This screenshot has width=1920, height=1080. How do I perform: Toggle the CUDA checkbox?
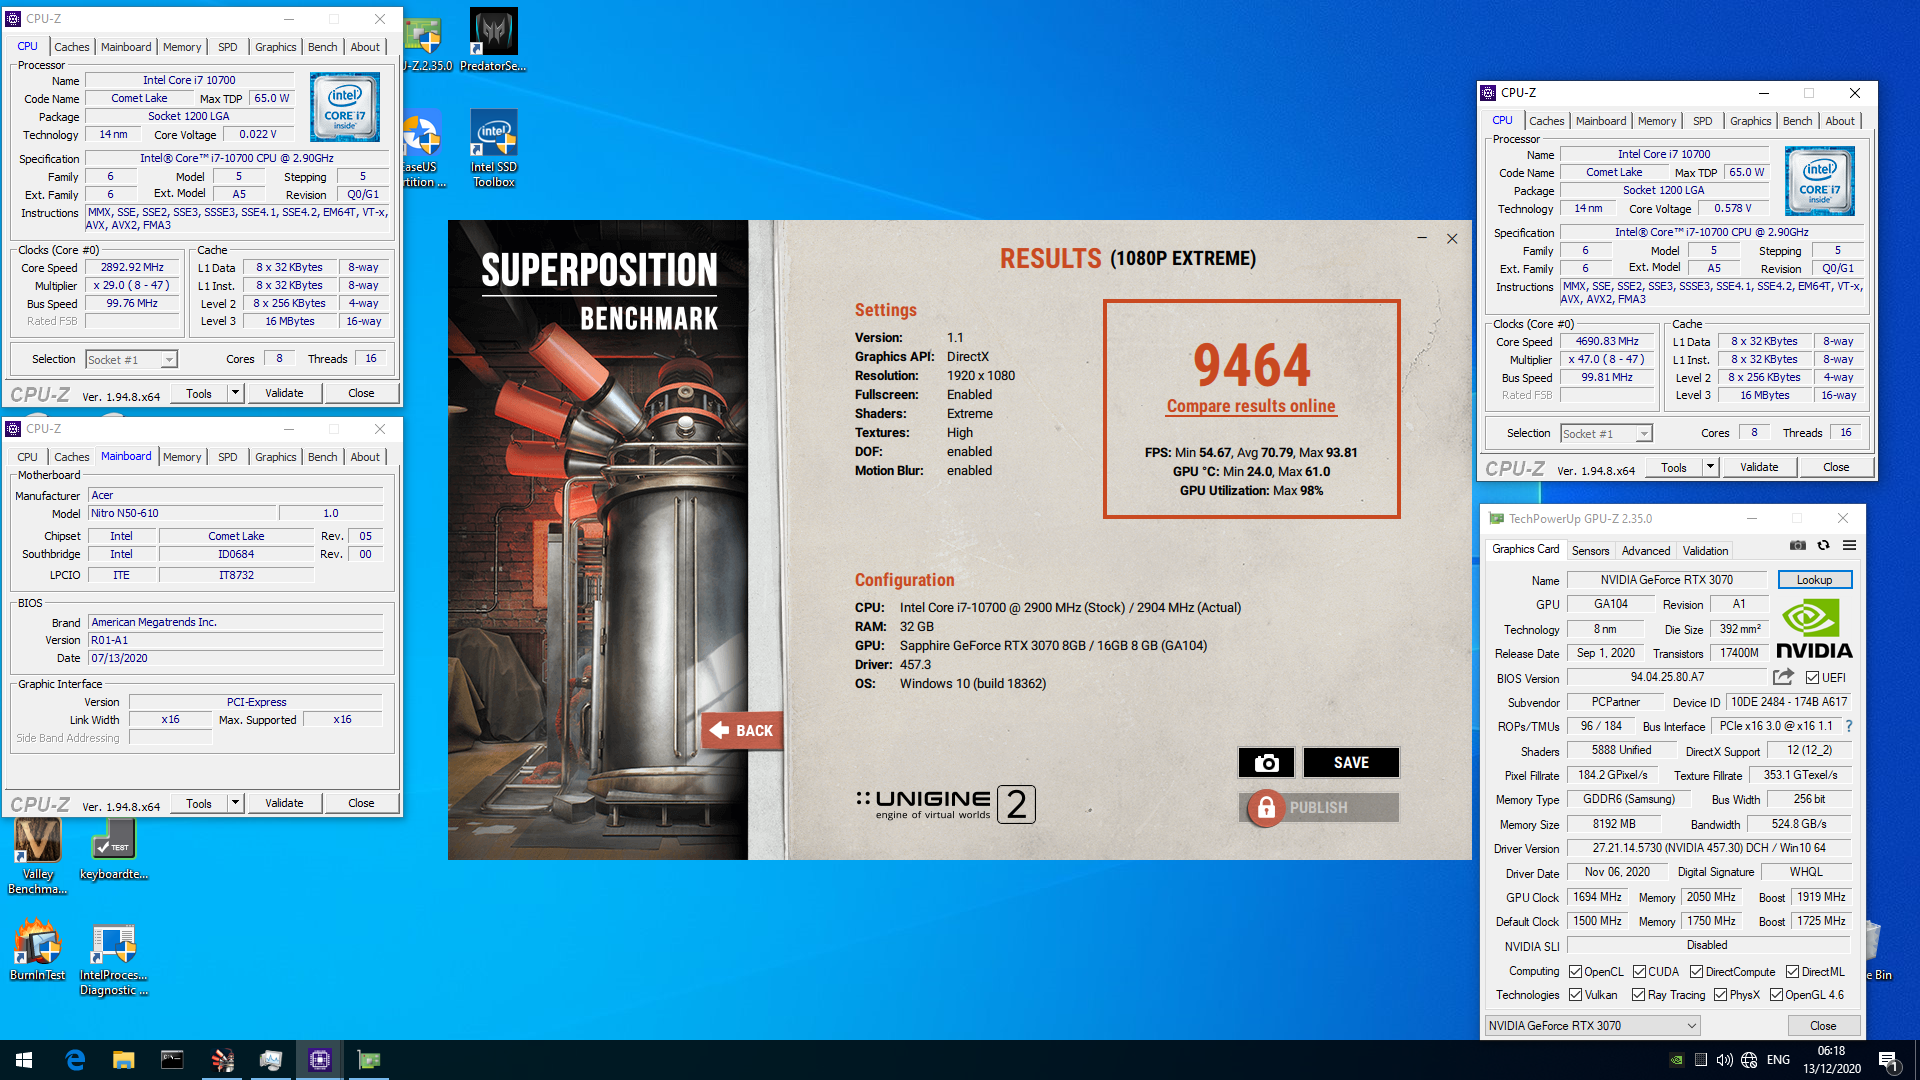(1639, 972)
